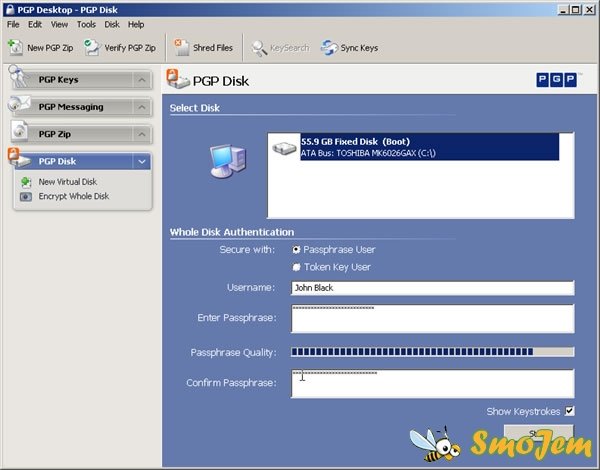
Task: Click the PGP logo in header
Action: [556, 80]
